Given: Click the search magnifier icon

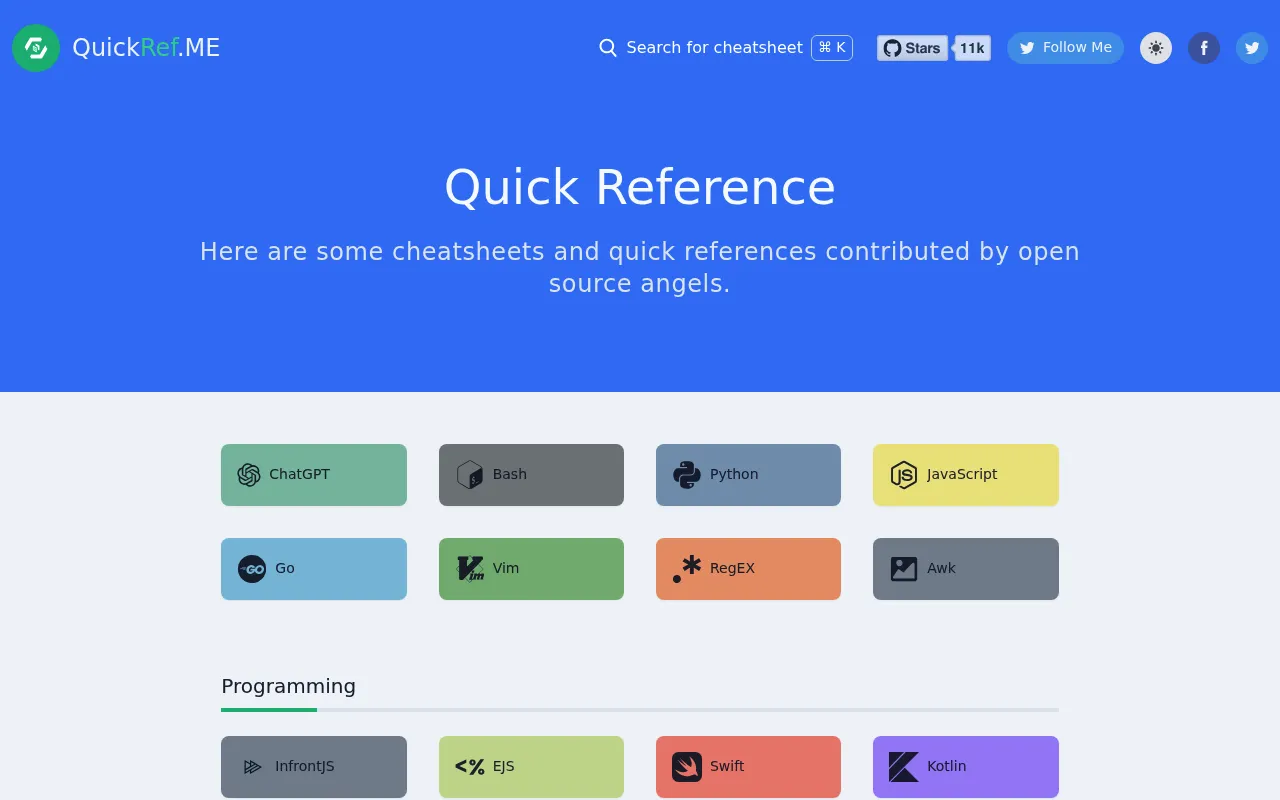Looking at the screenshot, I should click(608, 48).
